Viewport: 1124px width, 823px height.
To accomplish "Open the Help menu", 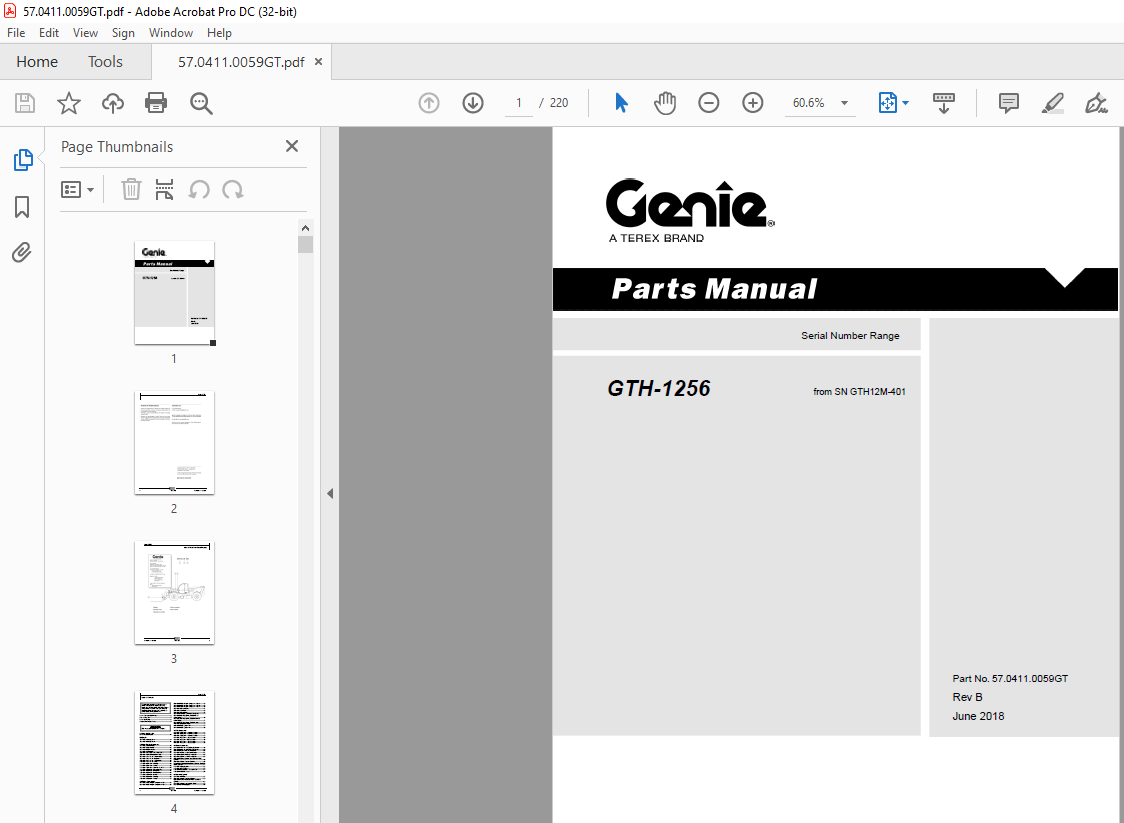I will 219,33.
